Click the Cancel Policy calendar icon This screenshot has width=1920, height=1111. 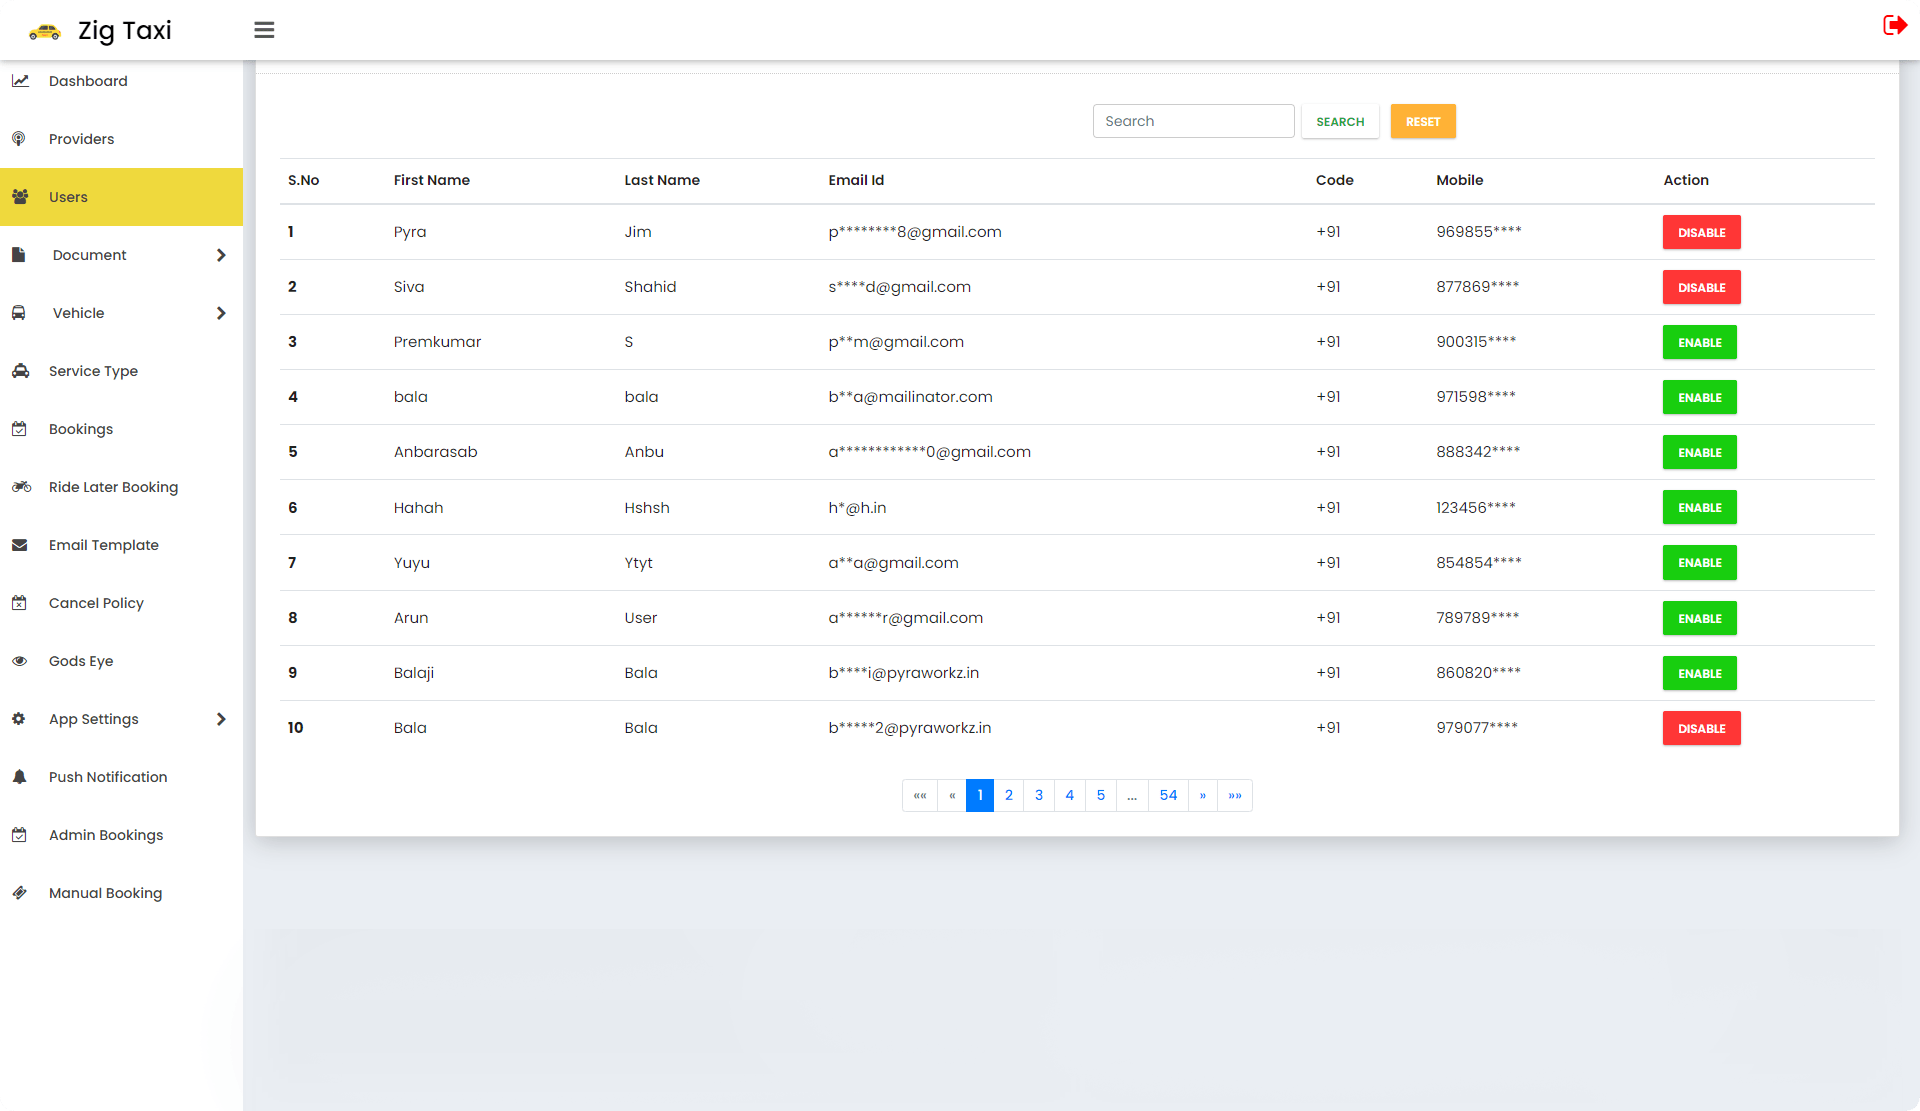[19, 603]
